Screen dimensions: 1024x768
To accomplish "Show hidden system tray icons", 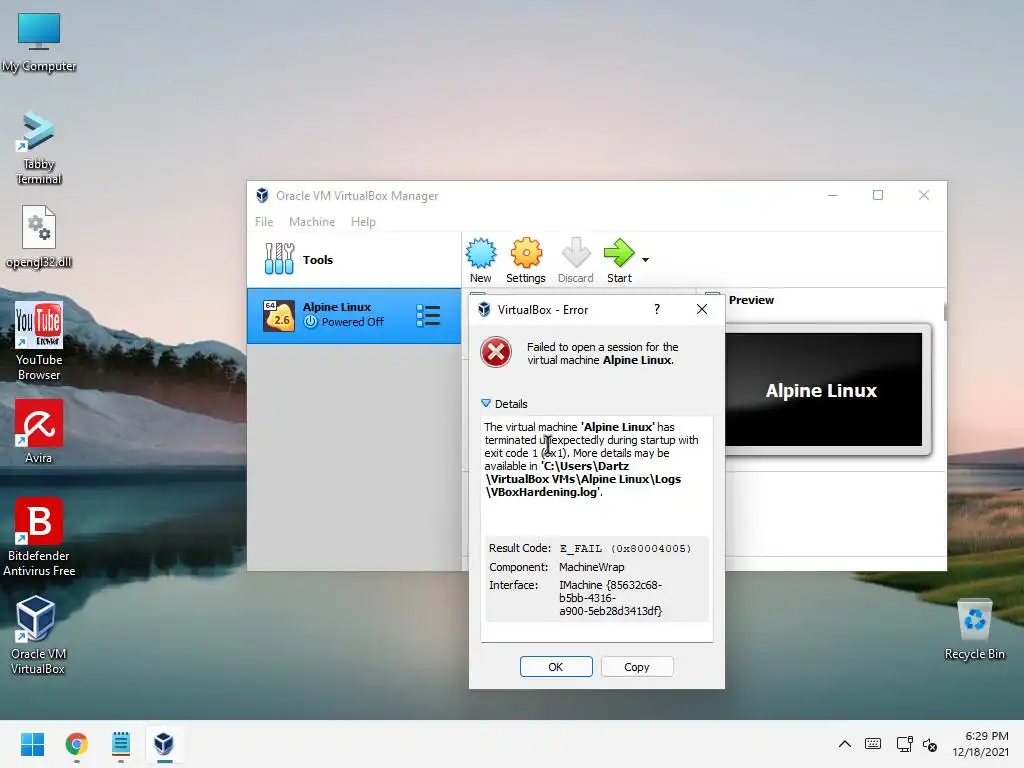I will (844, 744).
